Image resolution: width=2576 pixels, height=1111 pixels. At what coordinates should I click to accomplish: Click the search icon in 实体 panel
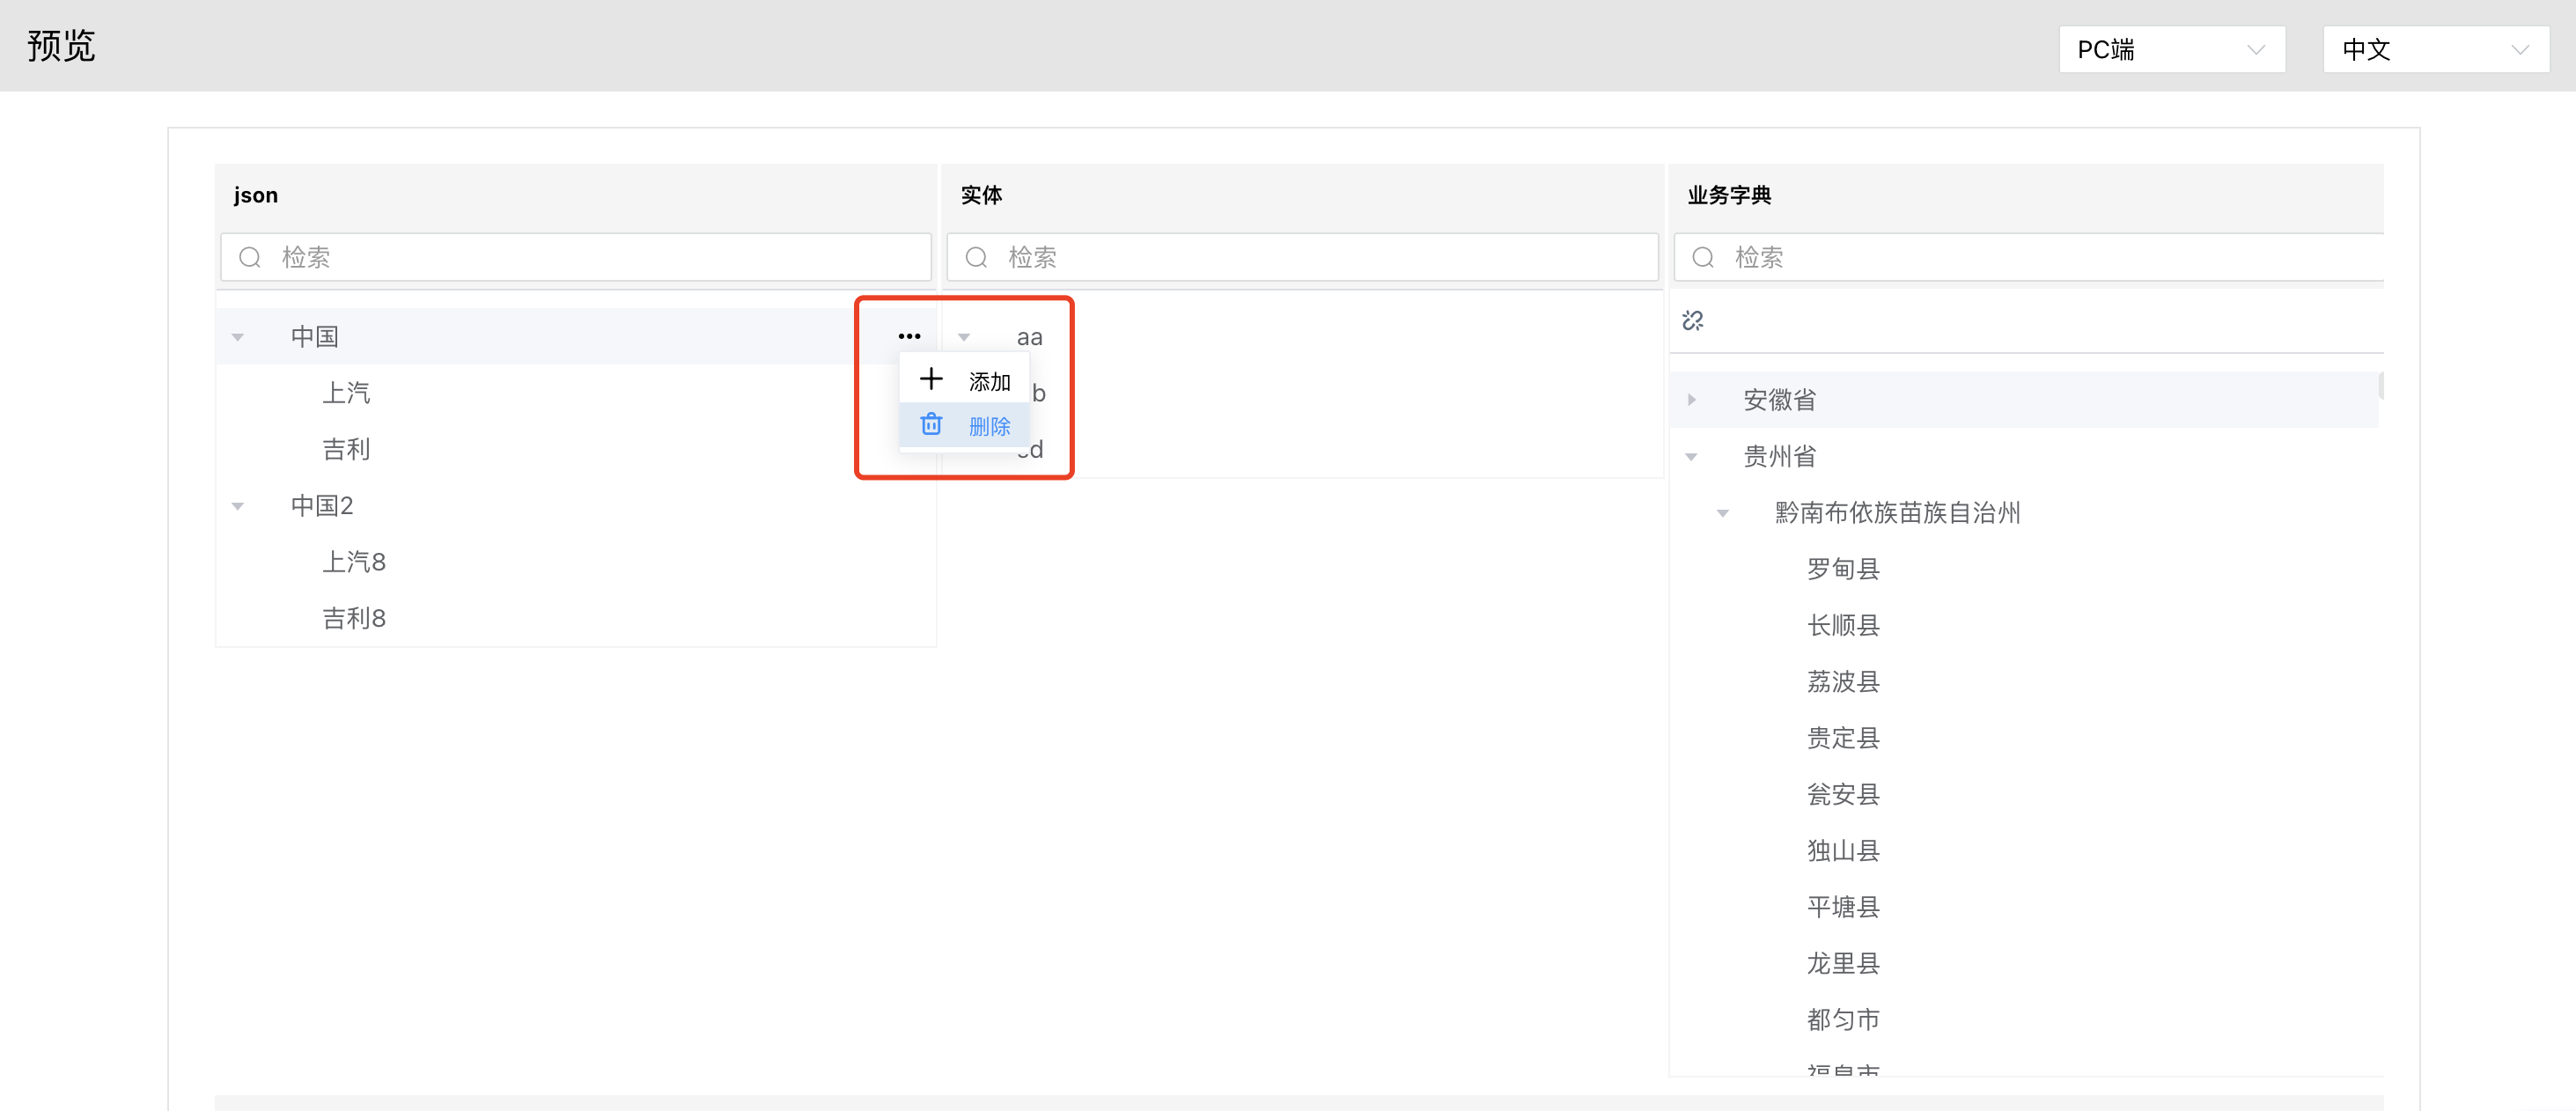point(976,258)
